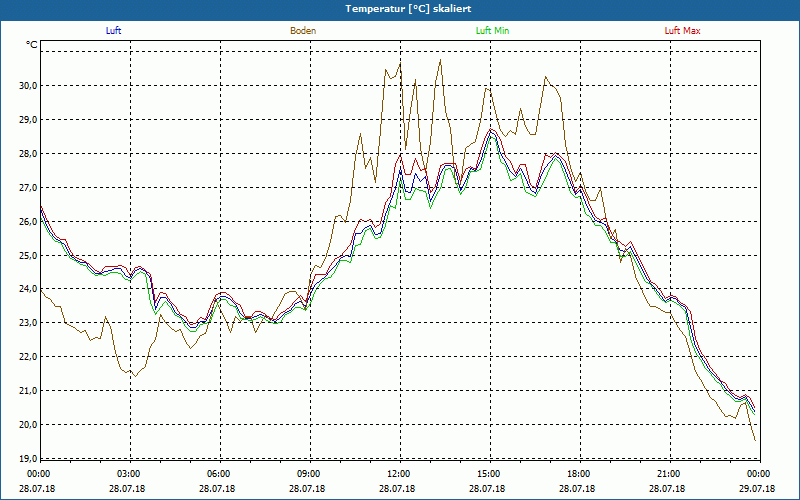Click the '23,0' y-axis value
The image size is (800, 500).
click(x=29, y=323)
